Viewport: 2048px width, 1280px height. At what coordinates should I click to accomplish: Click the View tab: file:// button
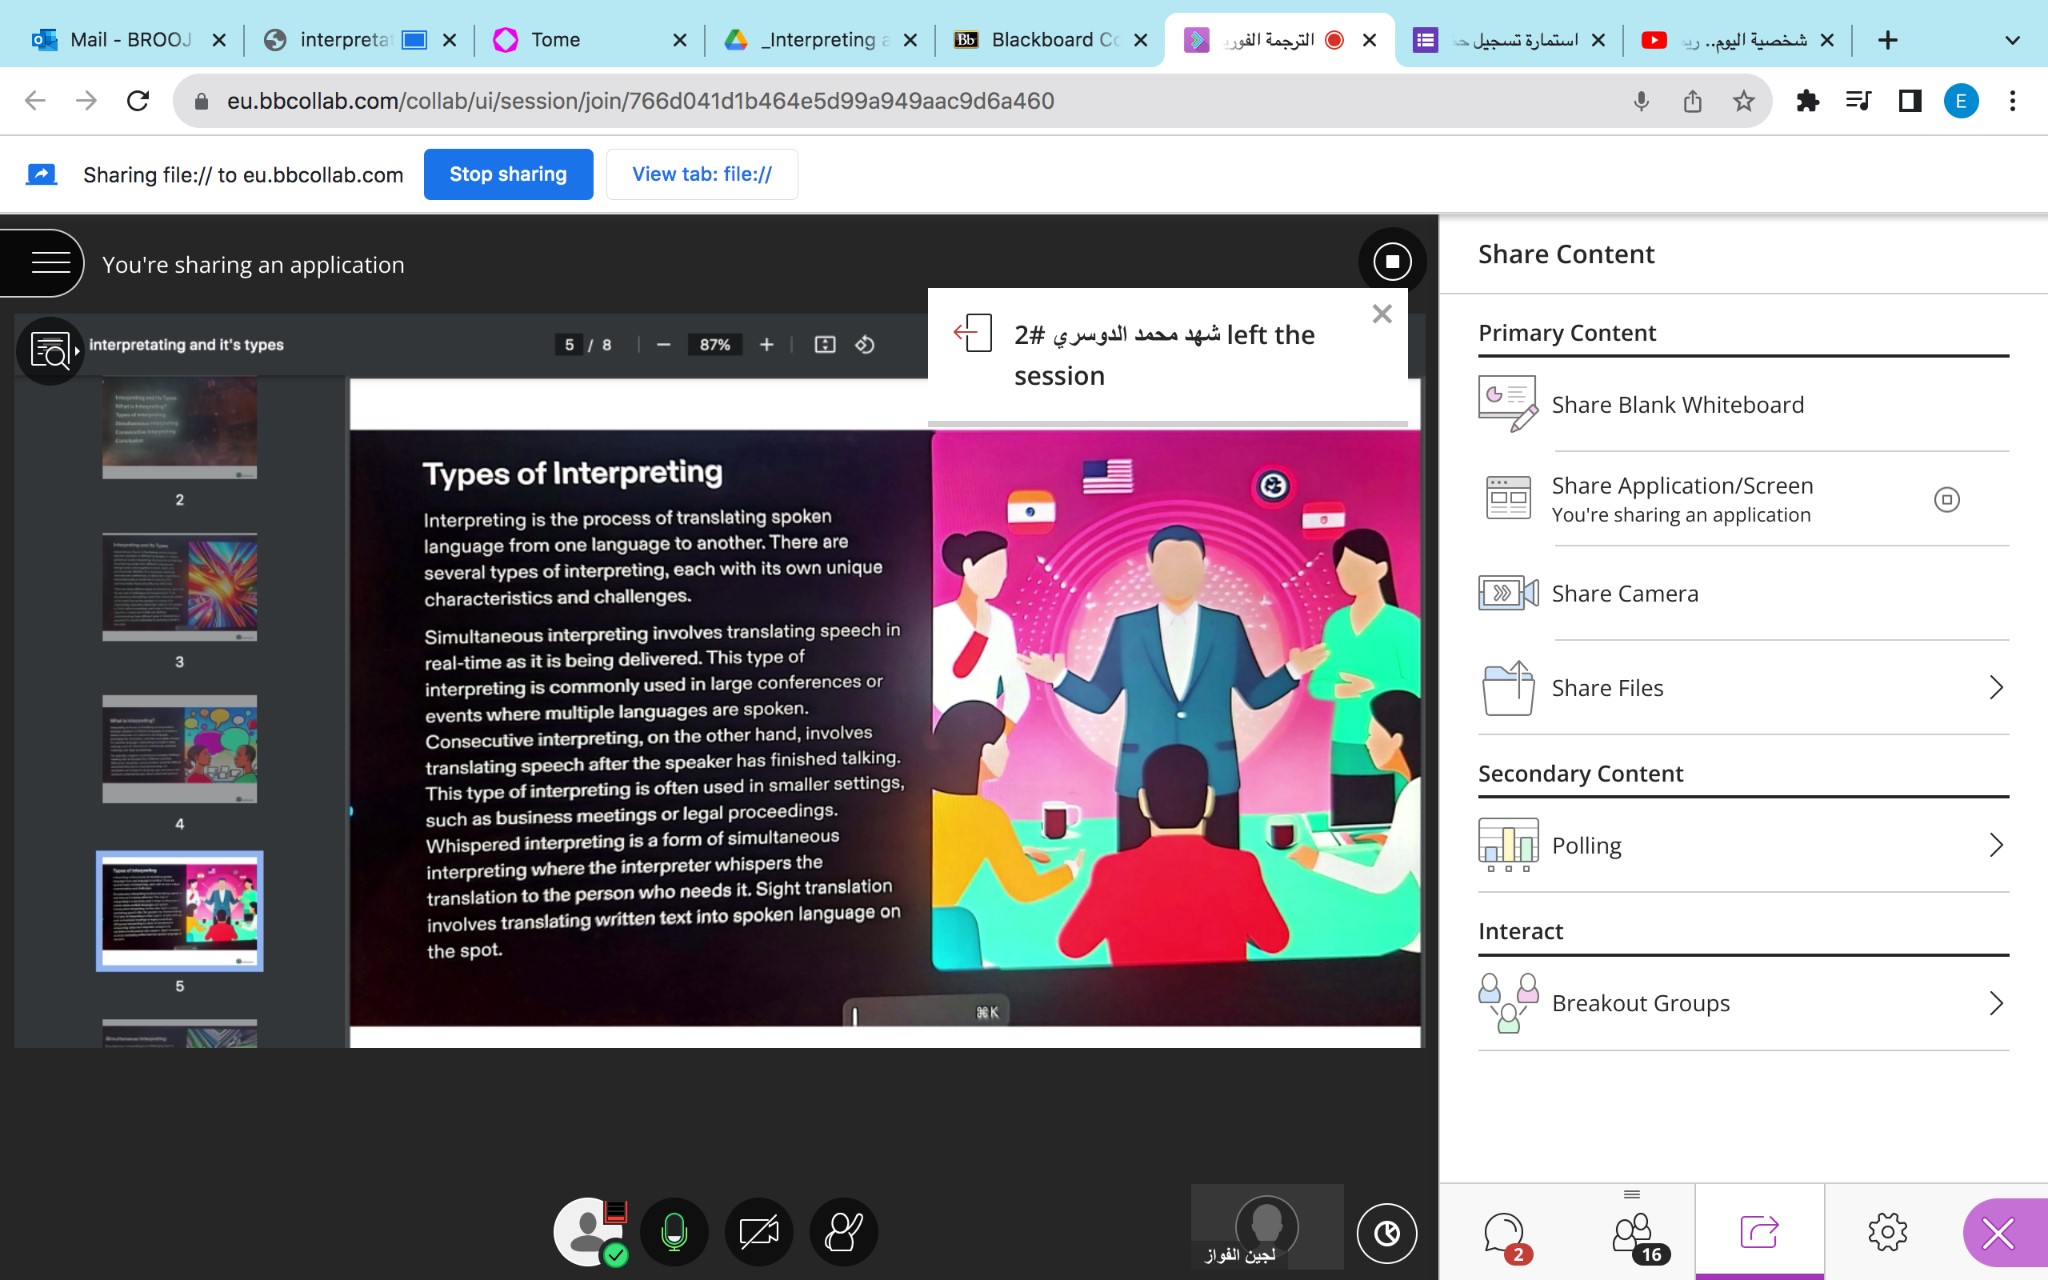(x=701, y=174)
